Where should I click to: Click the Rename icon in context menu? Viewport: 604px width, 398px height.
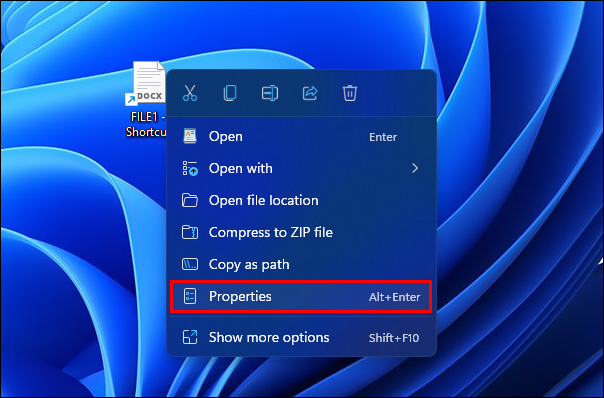[x=270, y=93]
